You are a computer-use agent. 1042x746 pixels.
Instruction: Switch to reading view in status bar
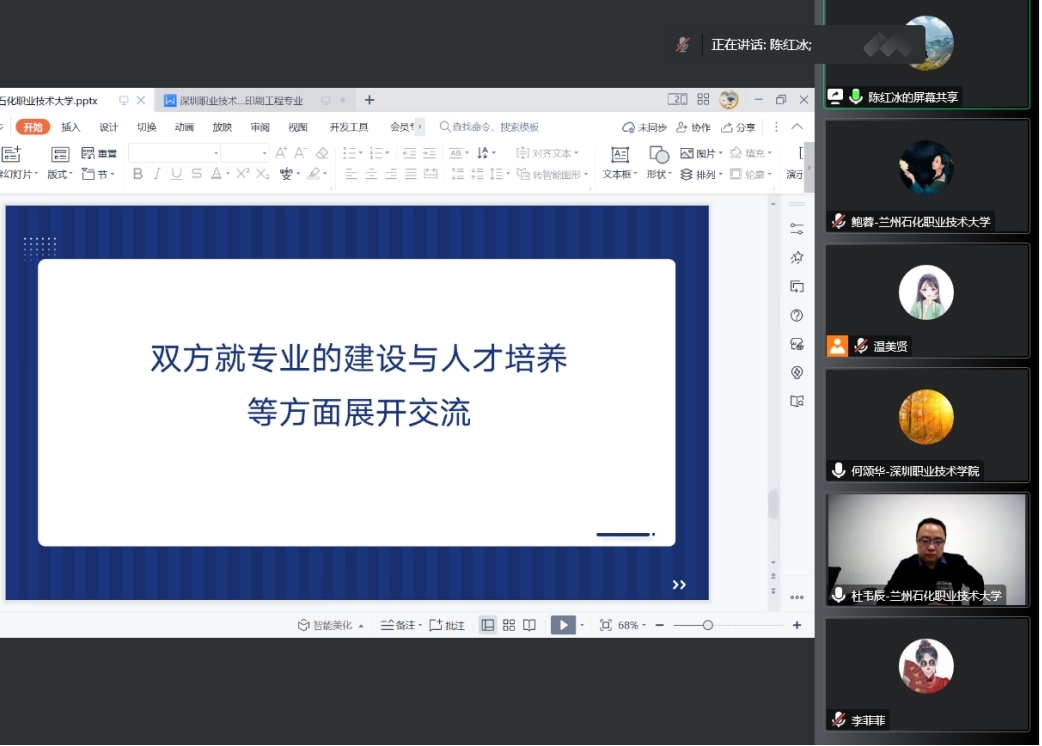[x=529, y=625]
